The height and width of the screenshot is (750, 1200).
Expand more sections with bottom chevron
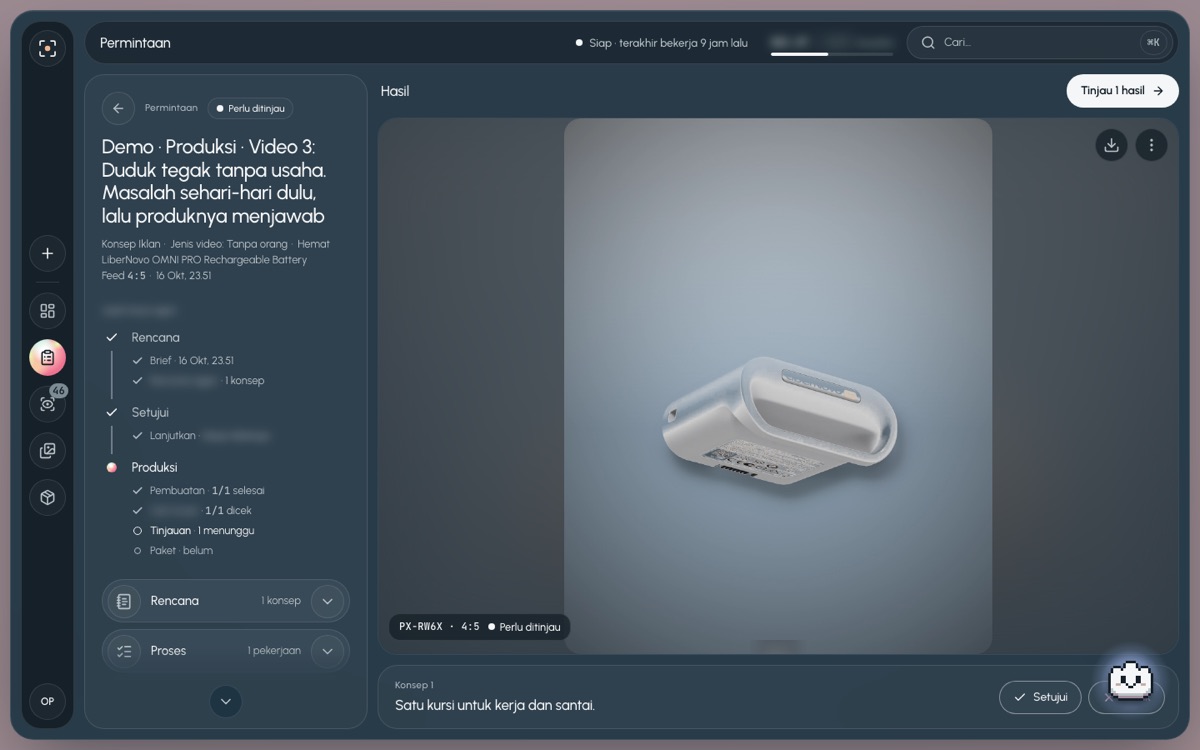pyautogui.click(x=226, y=702)
